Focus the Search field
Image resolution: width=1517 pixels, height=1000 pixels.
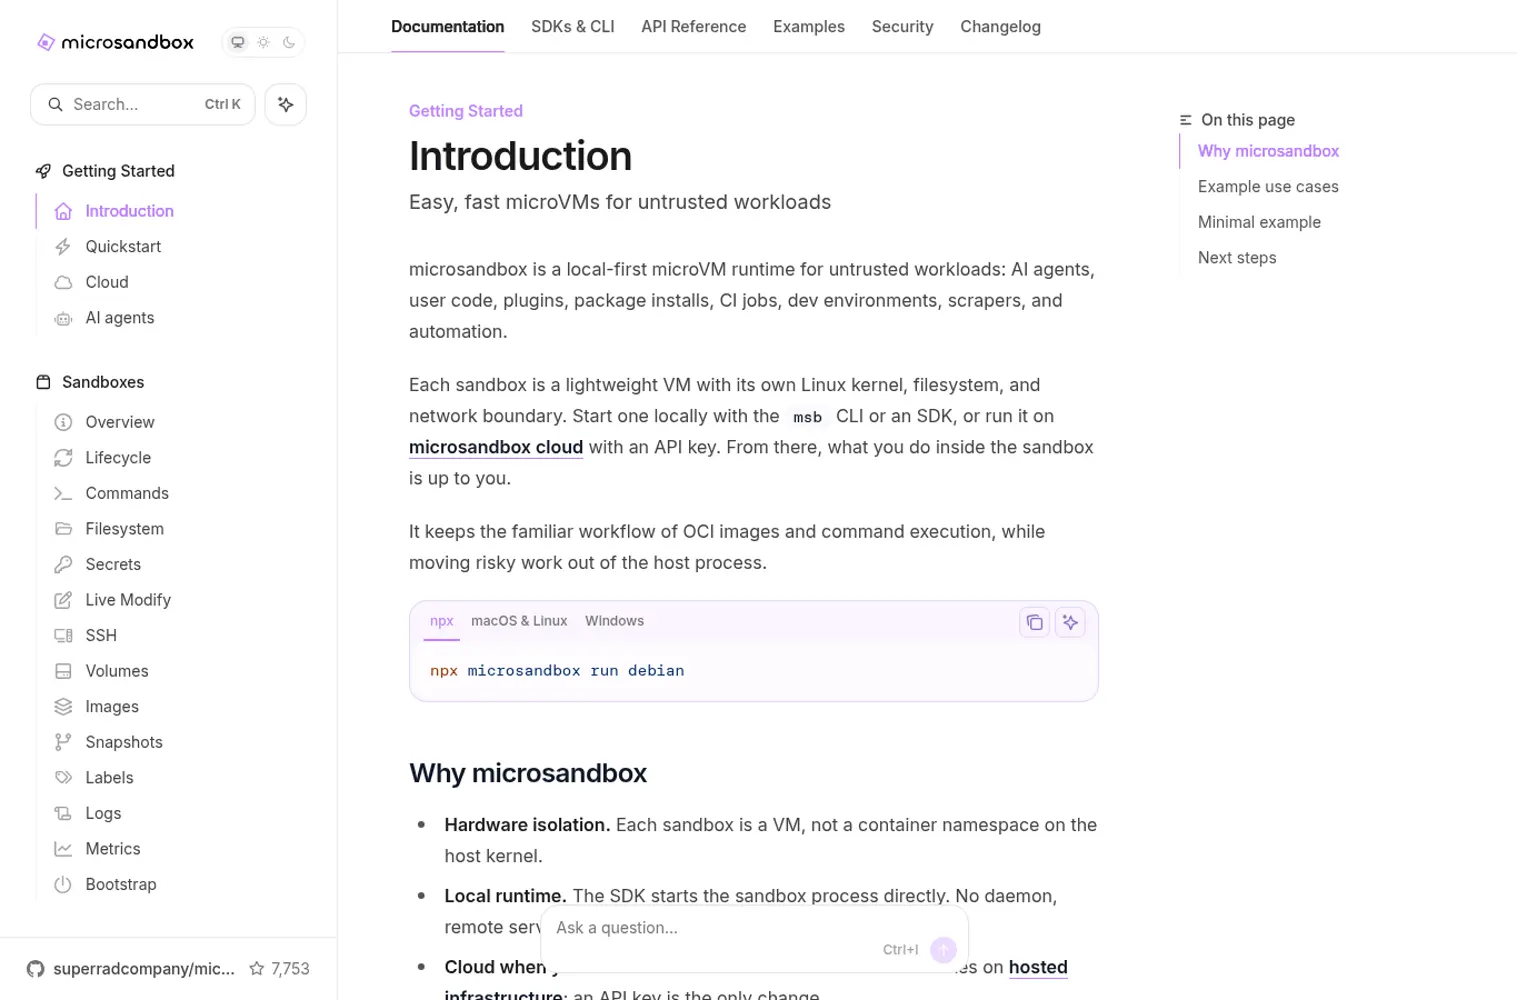(143, 104)
